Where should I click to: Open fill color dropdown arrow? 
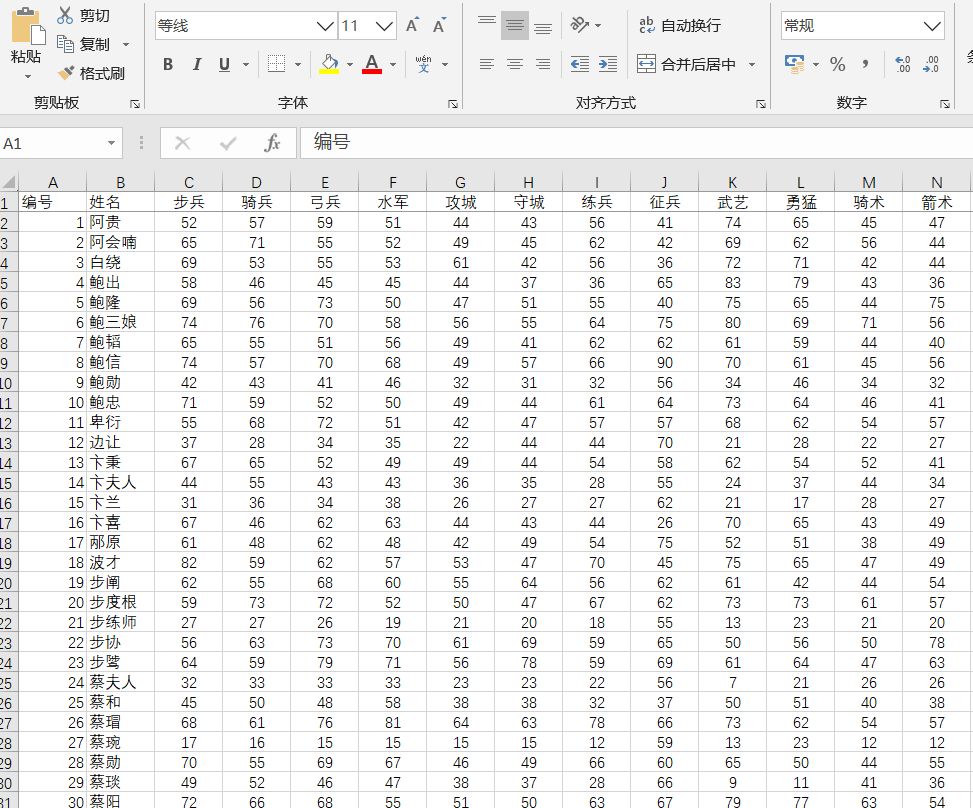[x=350, y=64]
